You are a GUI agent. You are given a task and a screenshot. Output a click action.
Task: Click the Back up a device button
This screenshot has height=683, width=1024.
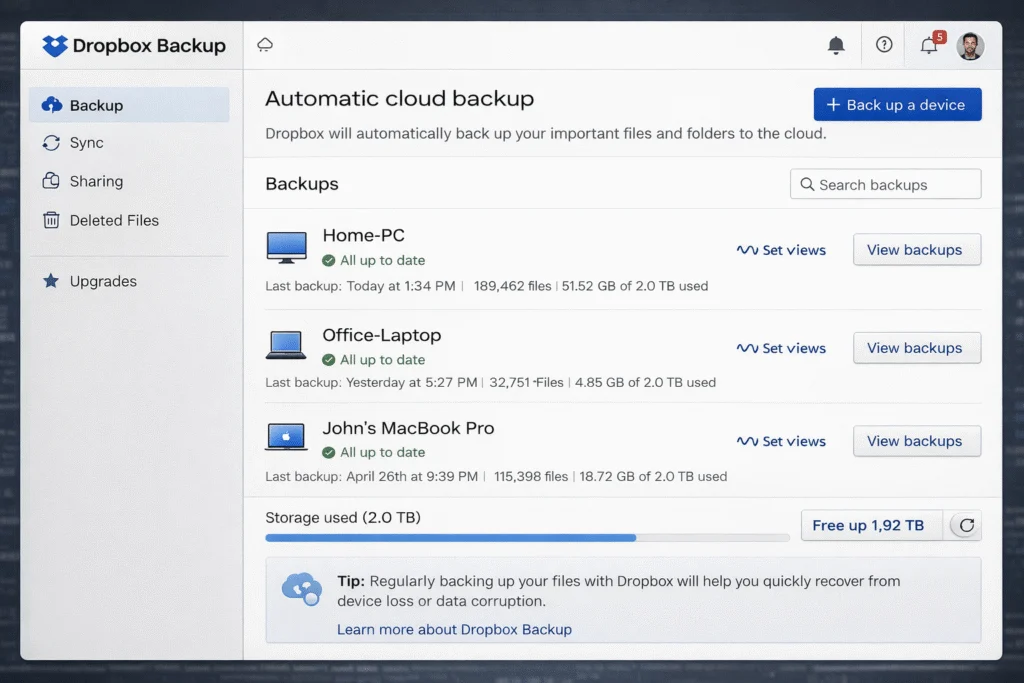(x=897, y=104)
